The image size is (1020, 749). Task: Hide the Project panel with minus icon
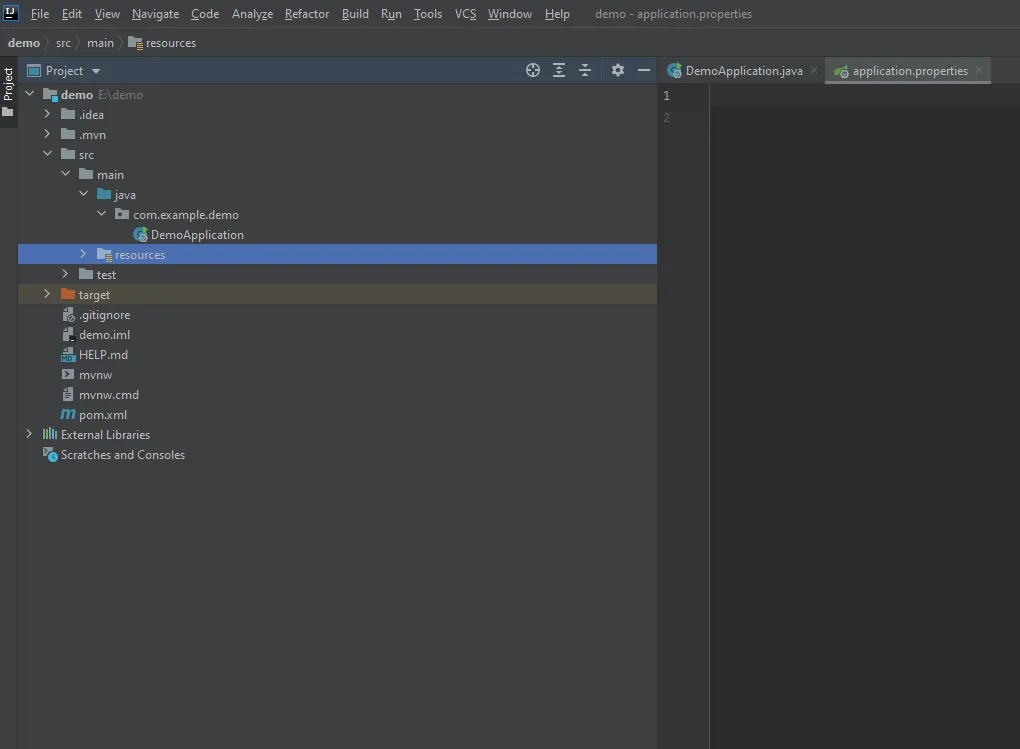644,70
